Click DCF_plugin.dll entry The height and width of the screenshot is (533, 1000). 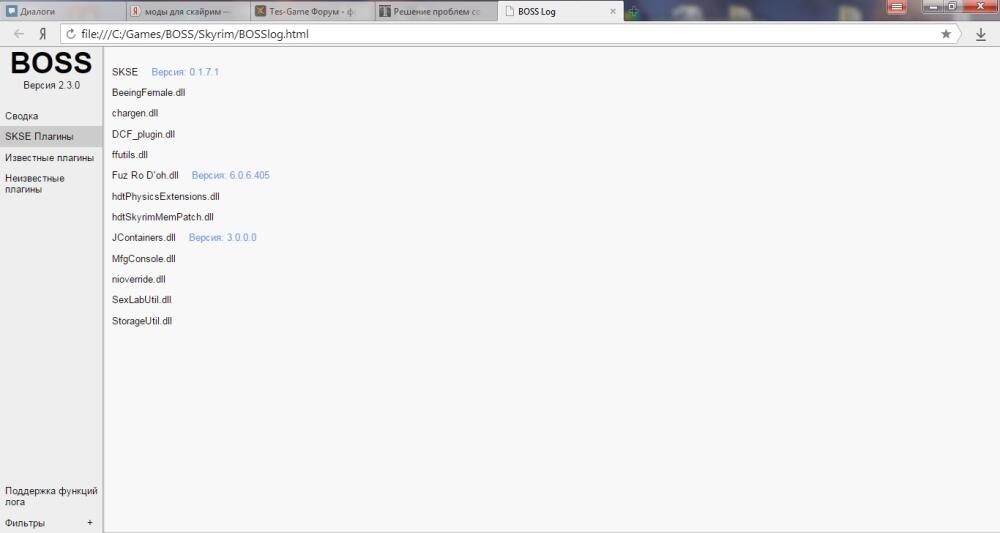[x=143, y=134]
